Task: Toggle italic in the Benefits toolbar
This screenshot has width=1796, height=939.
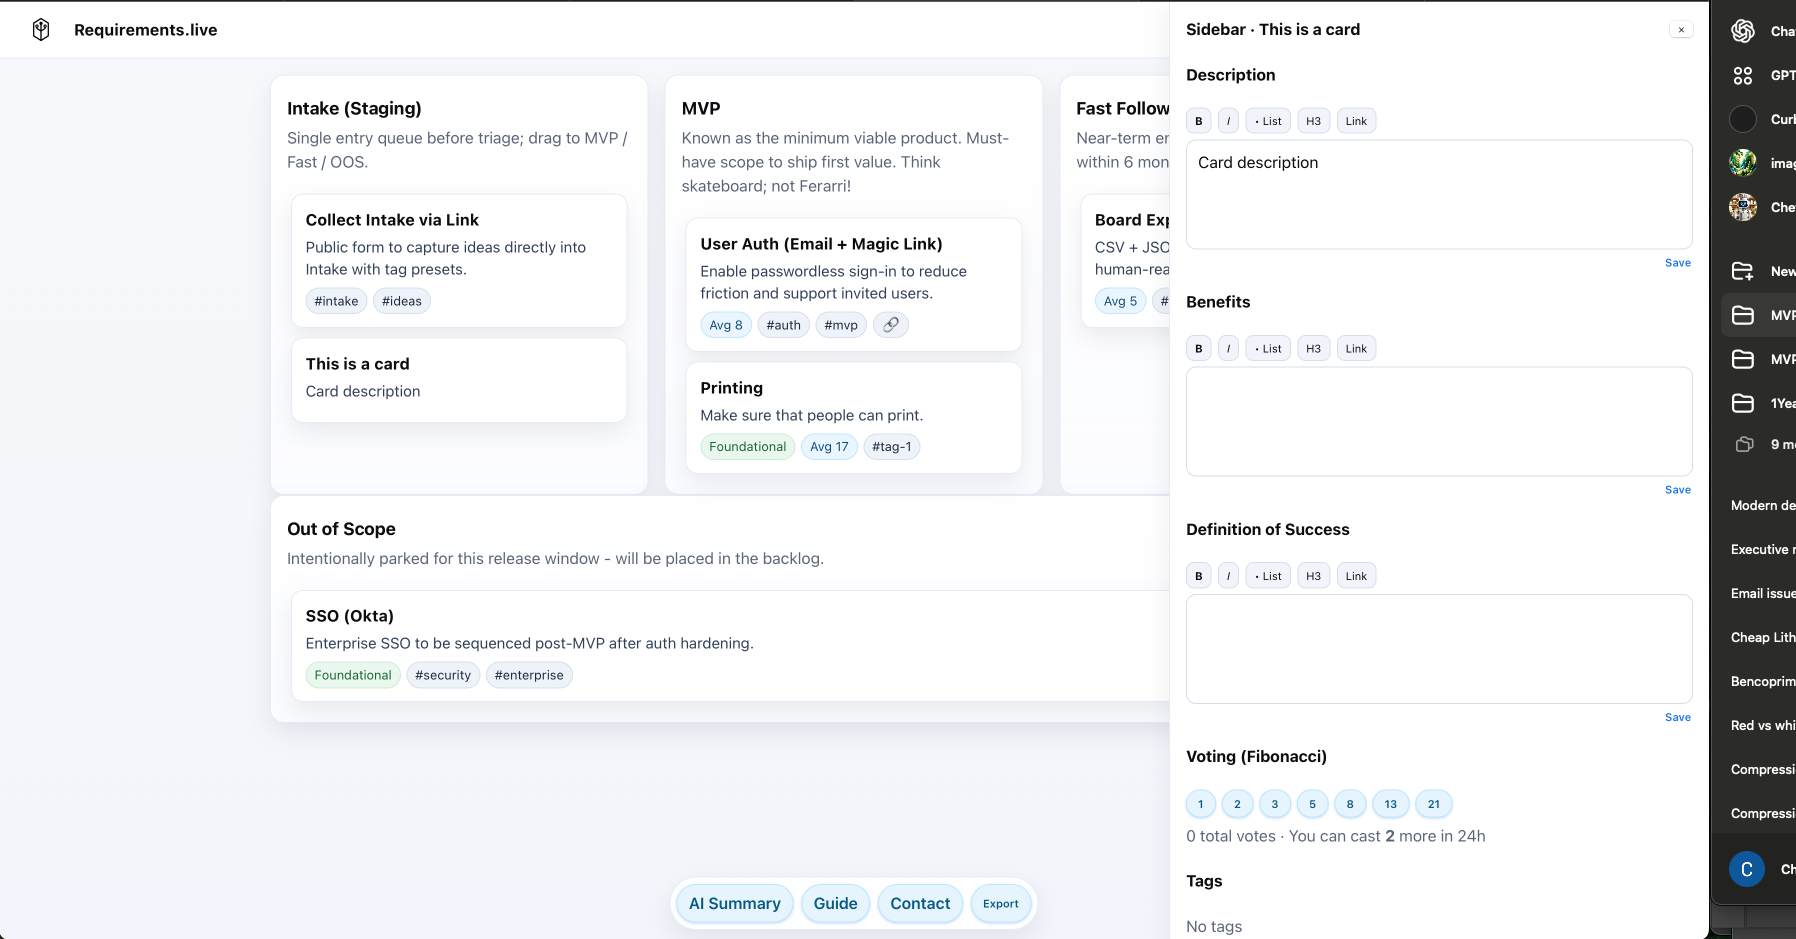Action: click(x=1228, y=349)
